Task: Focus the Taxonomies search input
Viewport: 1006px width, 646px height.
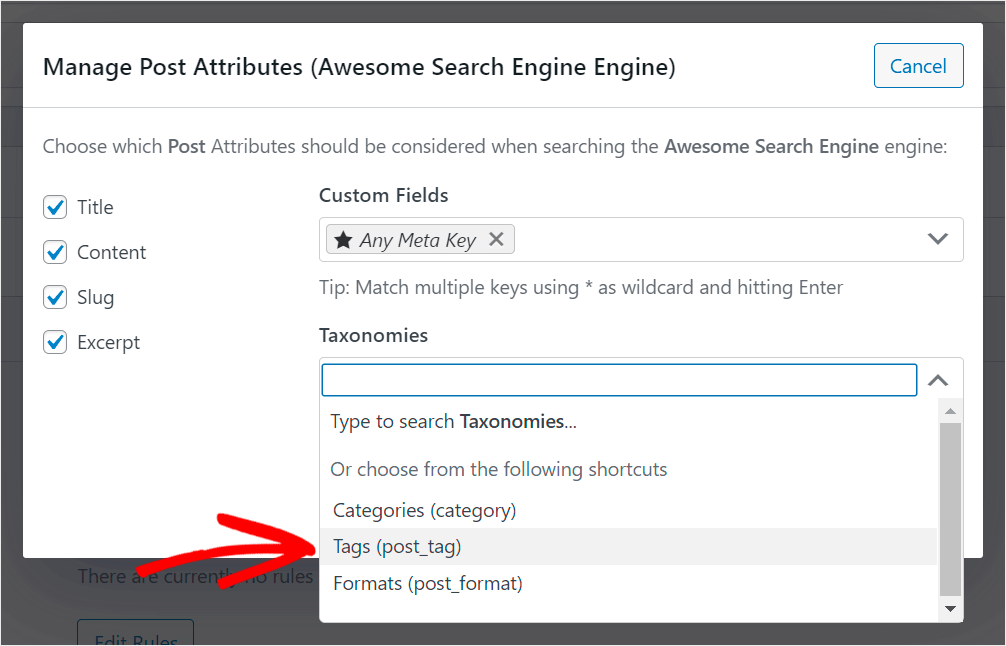Action: (x=619, y=380)
